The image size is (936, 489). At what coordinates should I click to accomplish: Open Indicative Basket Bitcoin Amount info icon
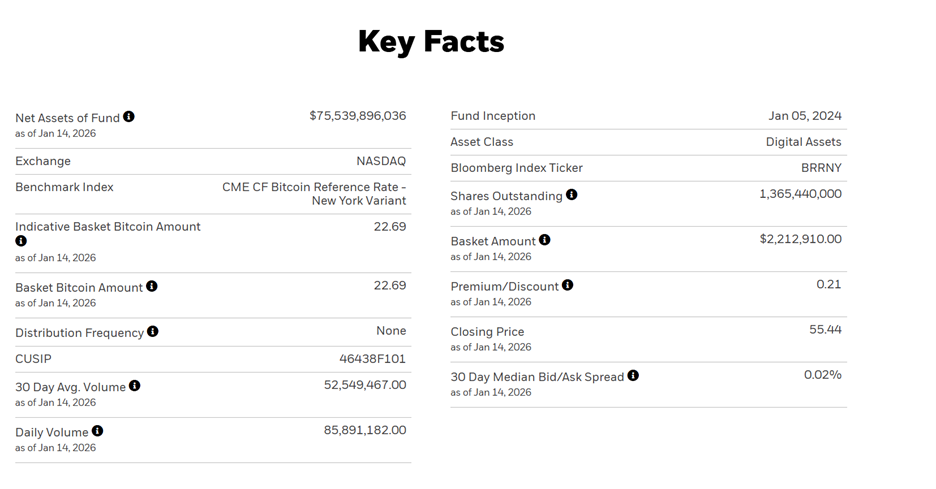[21, 241]
